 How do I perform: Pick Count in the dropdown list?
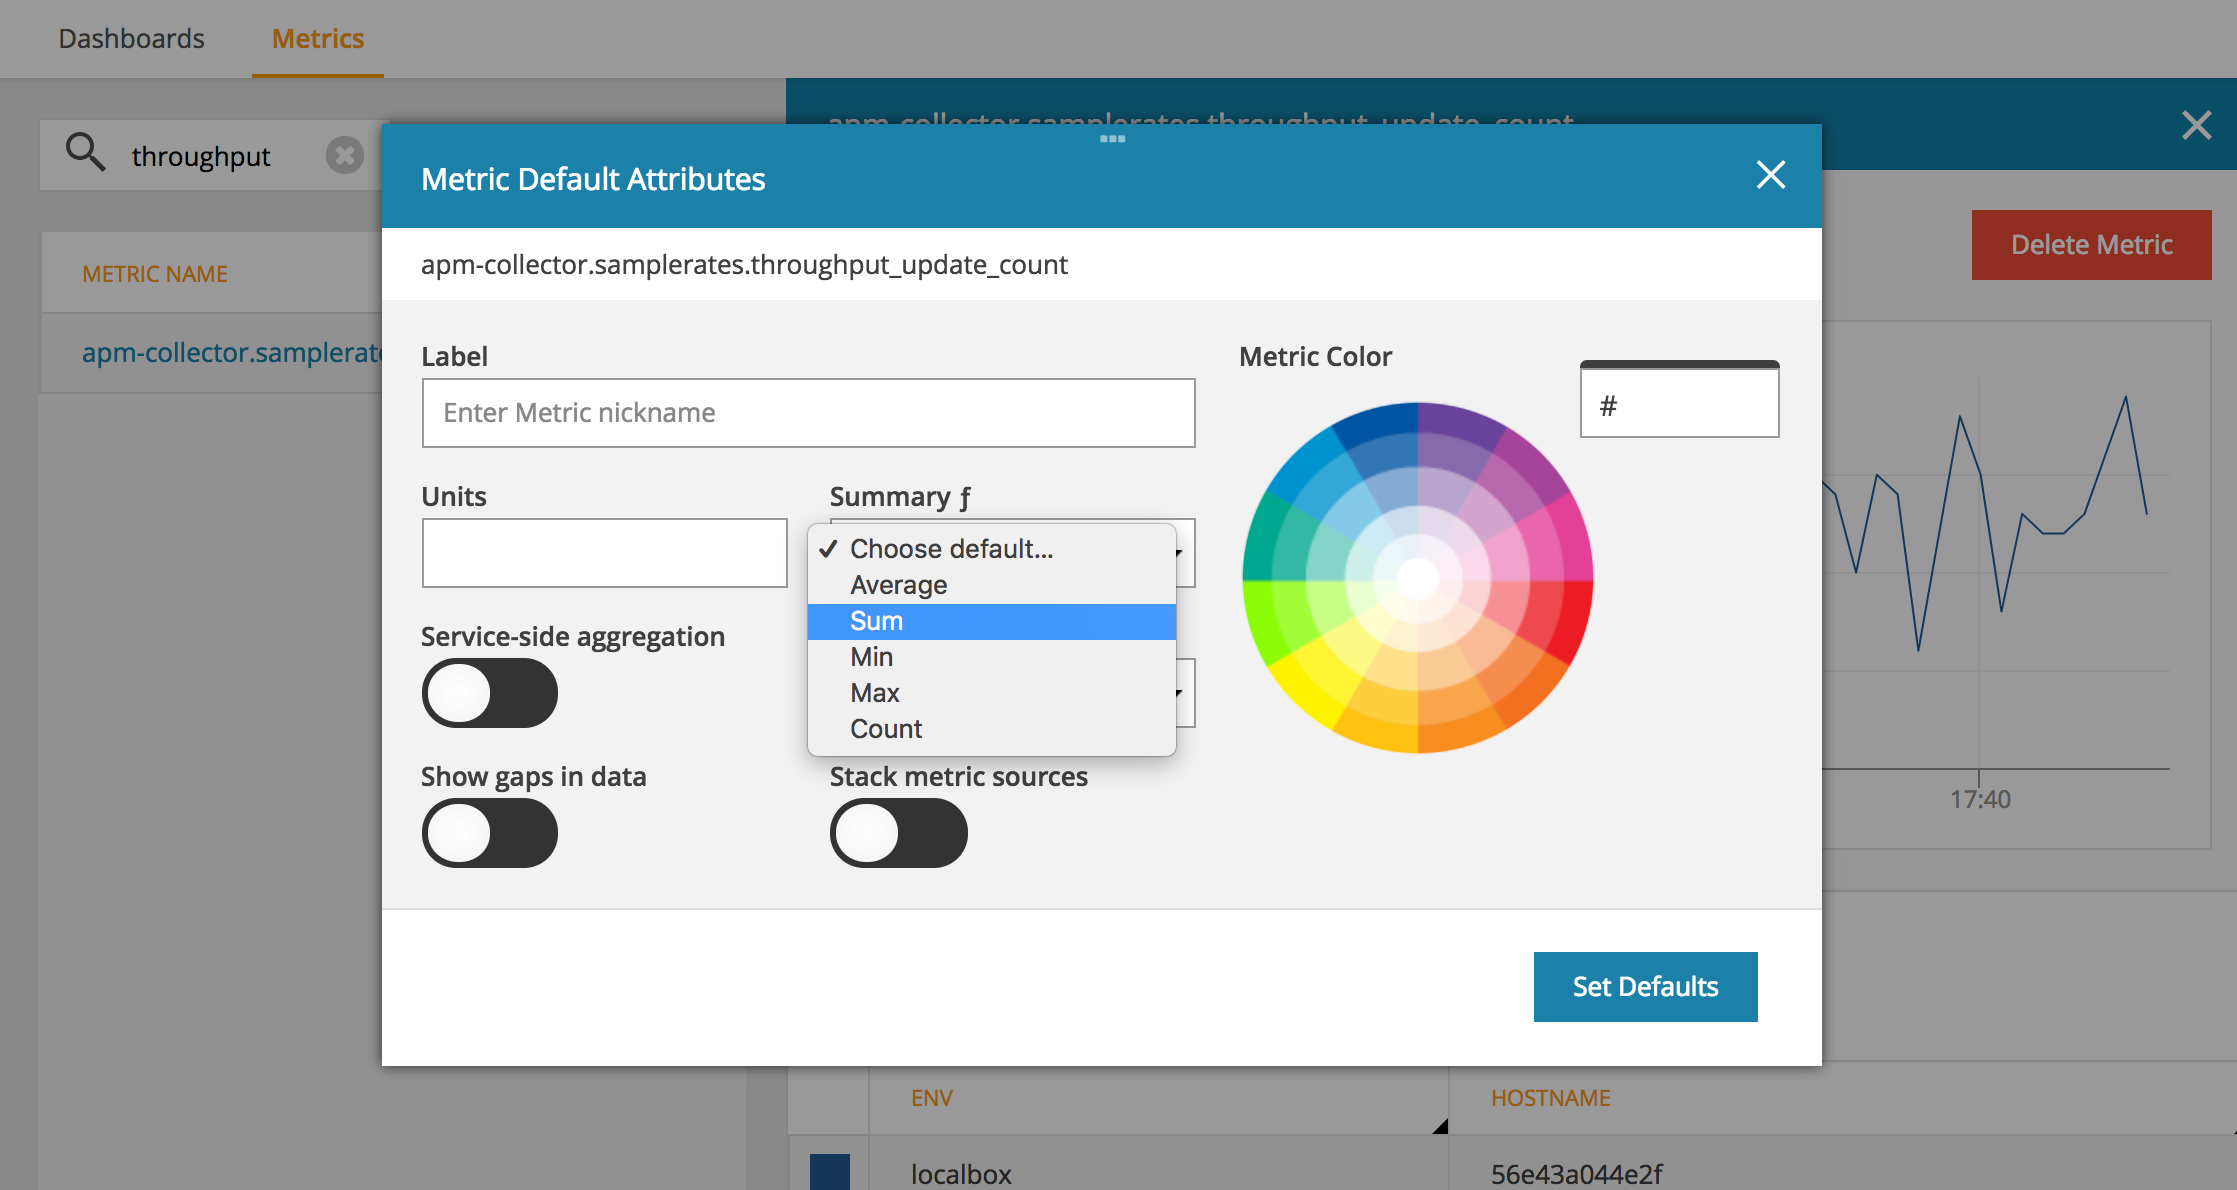[x=886, y=729]
